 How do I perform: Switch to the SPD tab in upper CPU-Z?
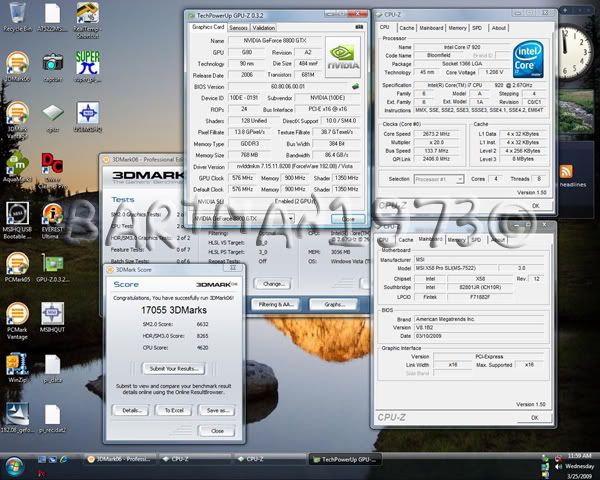point(477,28)
